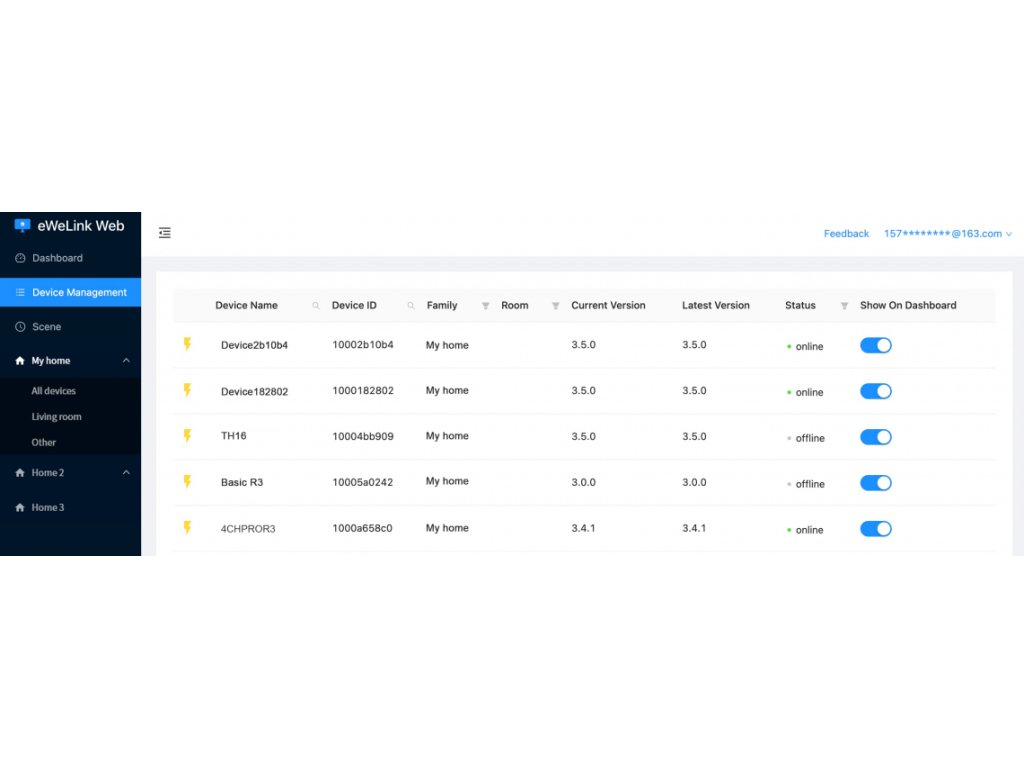
Task: Select the Device Management menu item
Action: (71, 293)
